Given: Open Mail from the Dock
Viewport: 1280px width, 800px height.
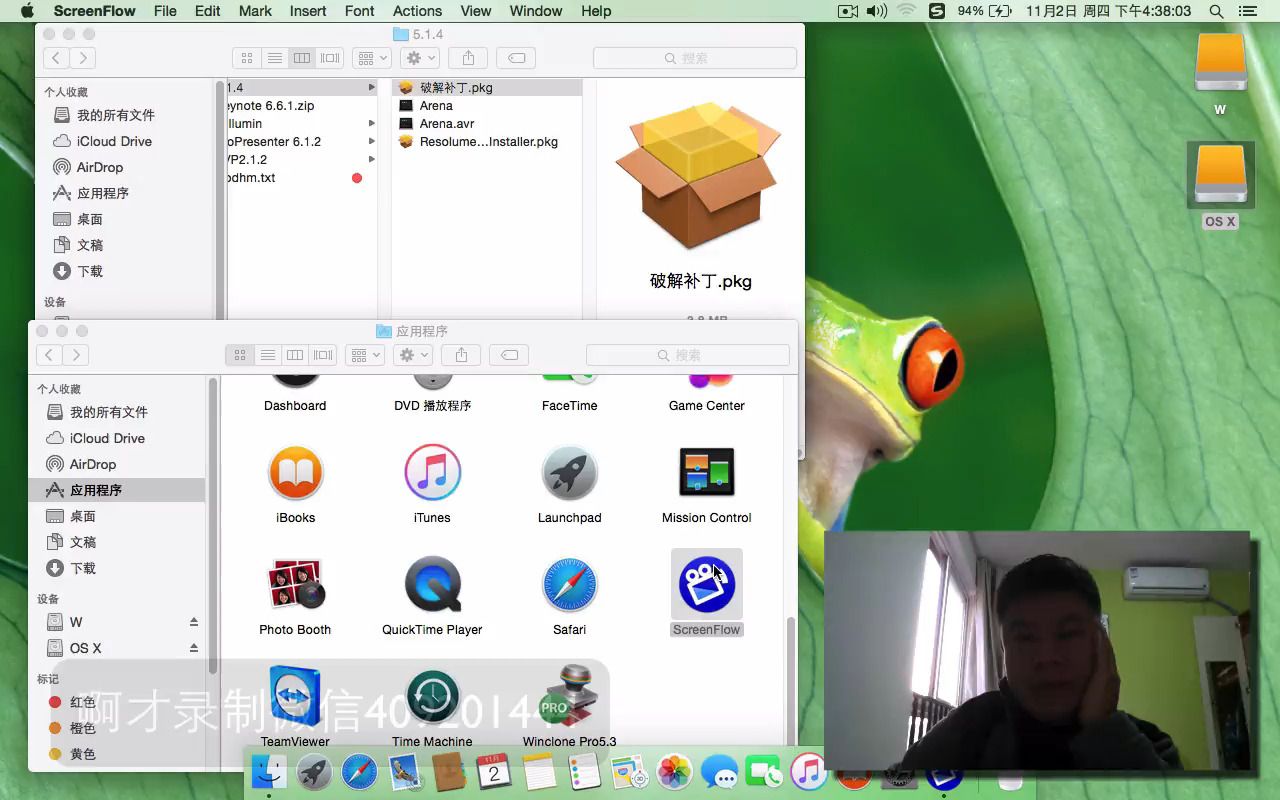Looking at the screenshot, I should coord(404,771).
